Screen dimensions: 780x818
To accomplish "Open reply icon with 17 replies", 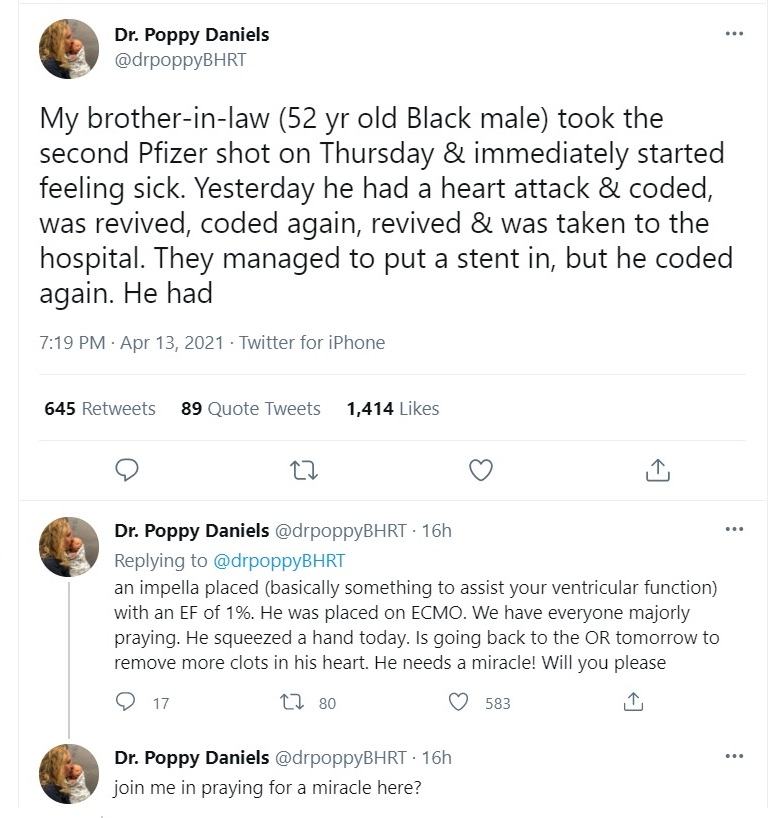I will click(127, 703).
